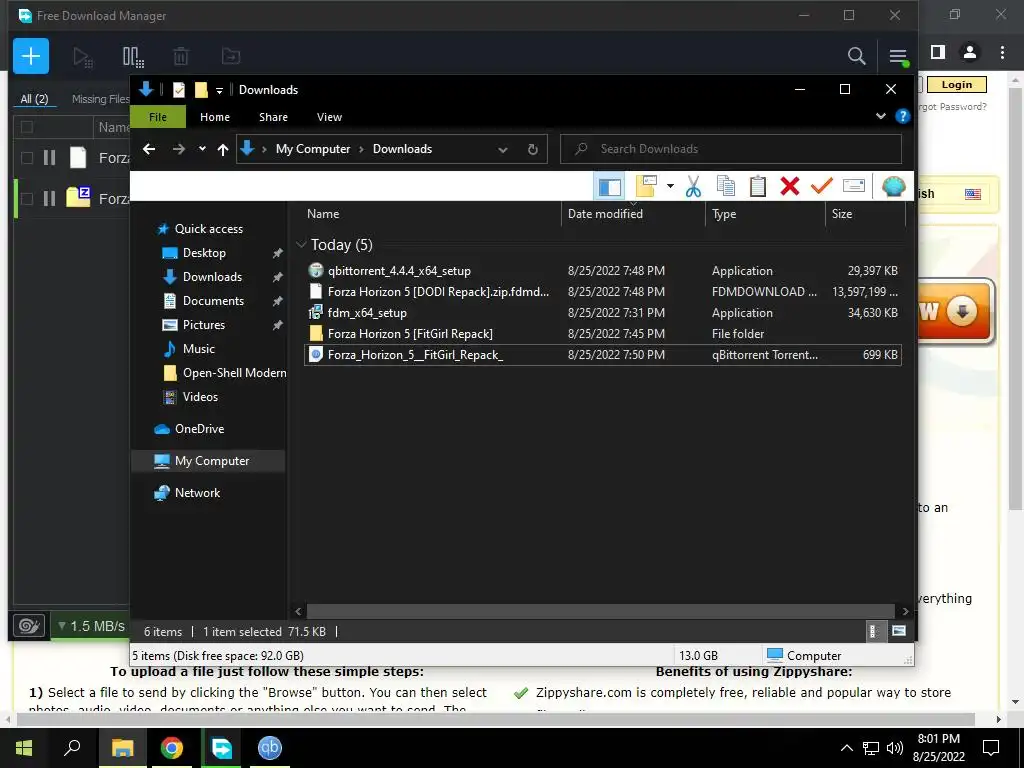This screenshot has width=1024, height=768.
Task: Open the address bar history dropdown
Action: tap(503, 150)
